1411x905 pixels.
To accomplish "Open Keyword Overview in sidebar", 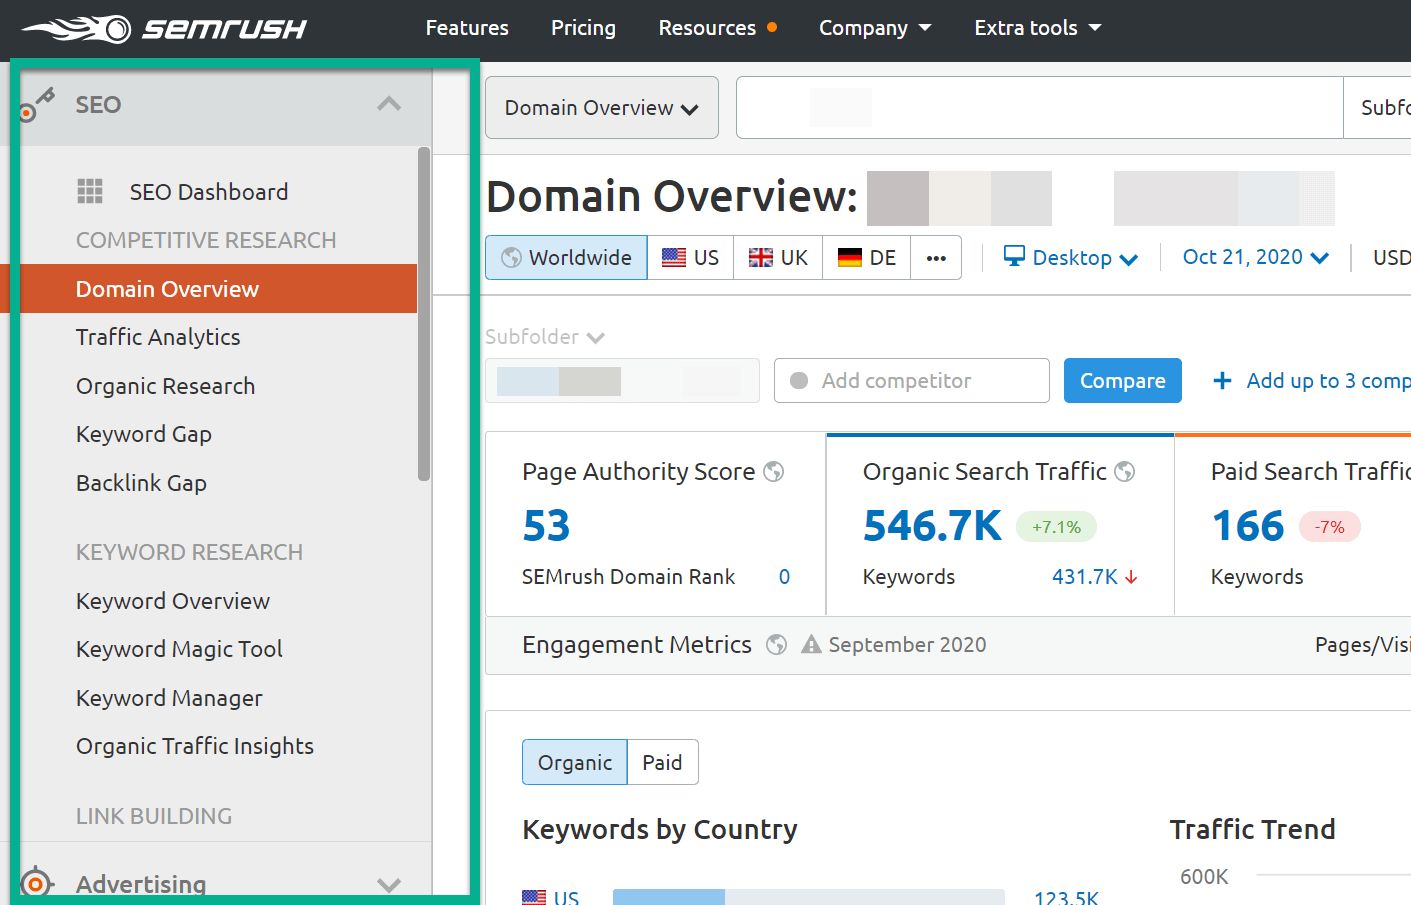I will point(173,601).
